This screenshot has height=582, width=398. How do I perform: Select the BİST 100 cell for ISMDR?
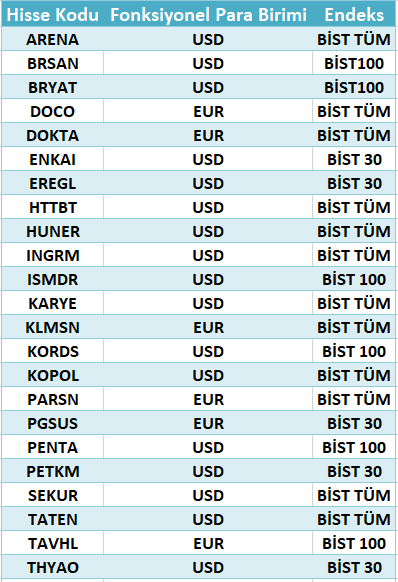point(354,279)
